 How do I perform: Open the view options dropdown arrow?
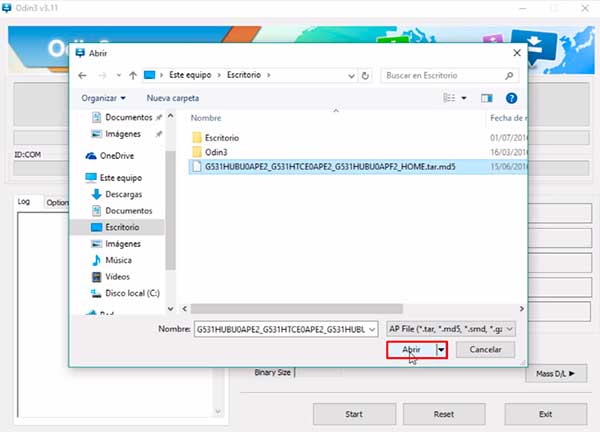[464, 98]
